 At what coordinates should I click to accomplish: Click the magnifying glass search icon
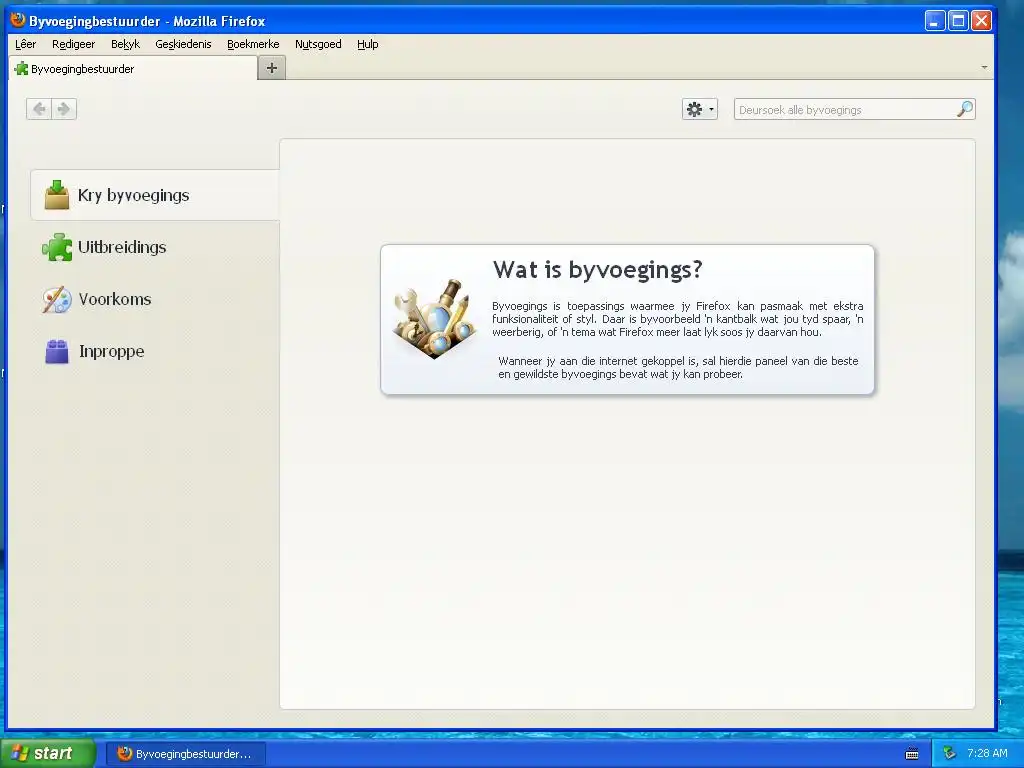965,109
